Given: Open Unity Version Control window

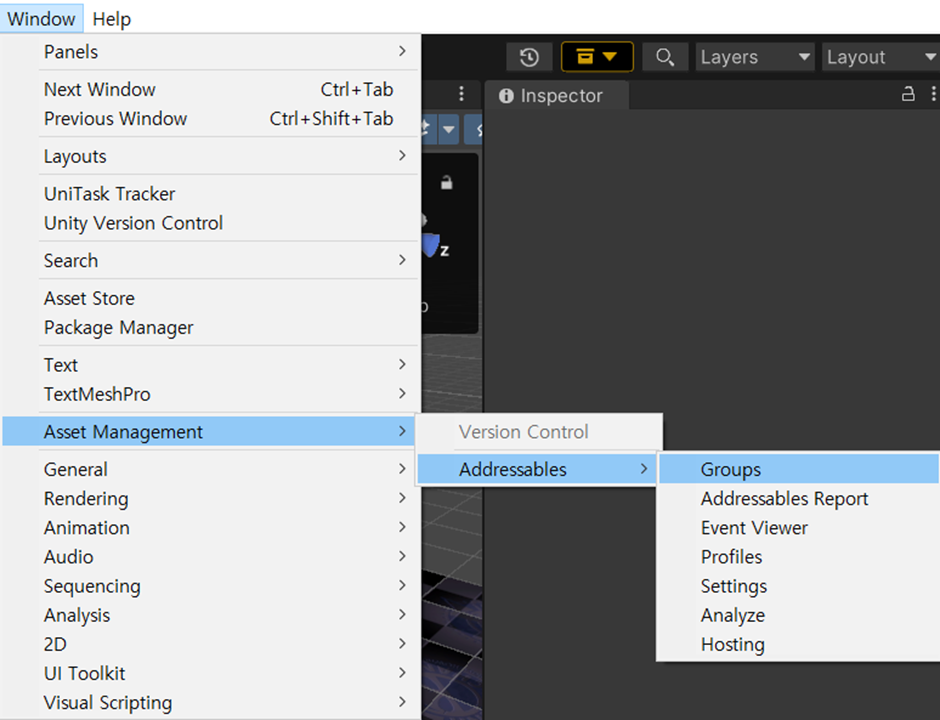Looking at the screenshot, I should (210, 223).
